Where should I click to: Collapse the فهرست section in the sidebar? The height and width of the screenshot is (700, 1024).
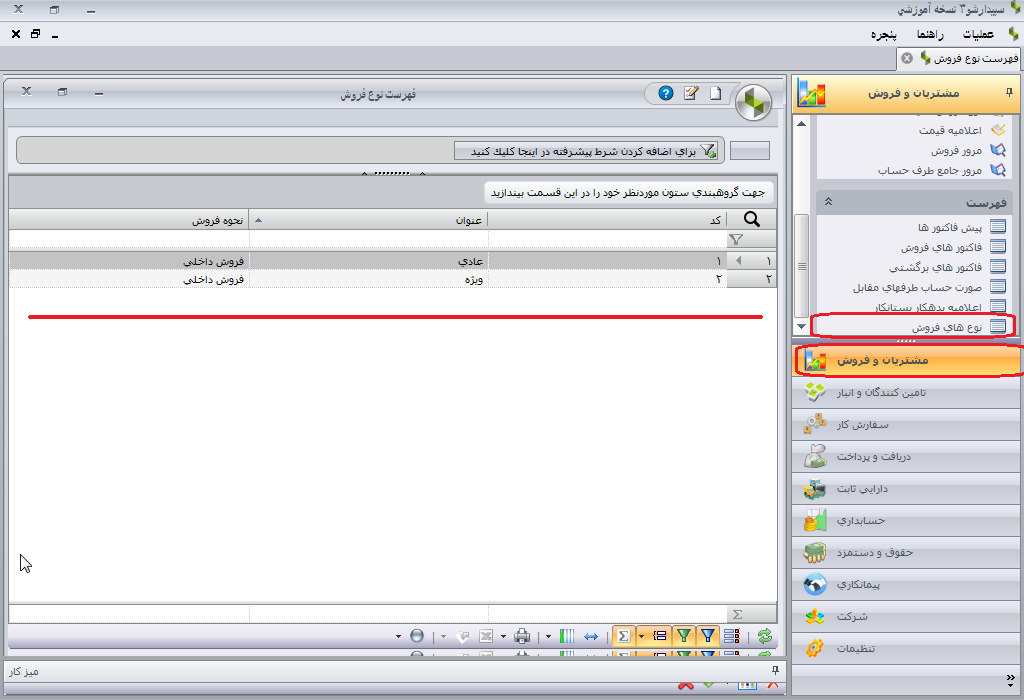pyautogui.click(x=828, y=202)
